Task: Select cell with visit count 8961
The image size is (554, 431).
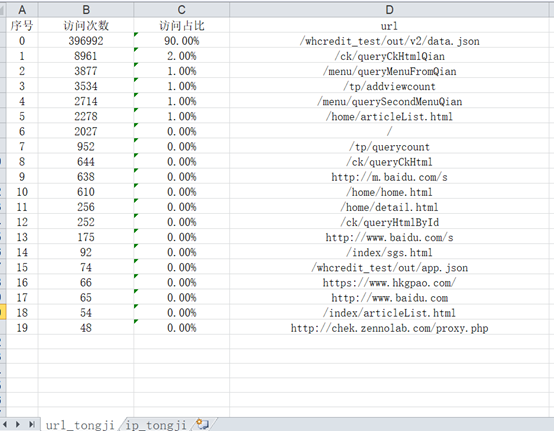Action: [86, 56]
